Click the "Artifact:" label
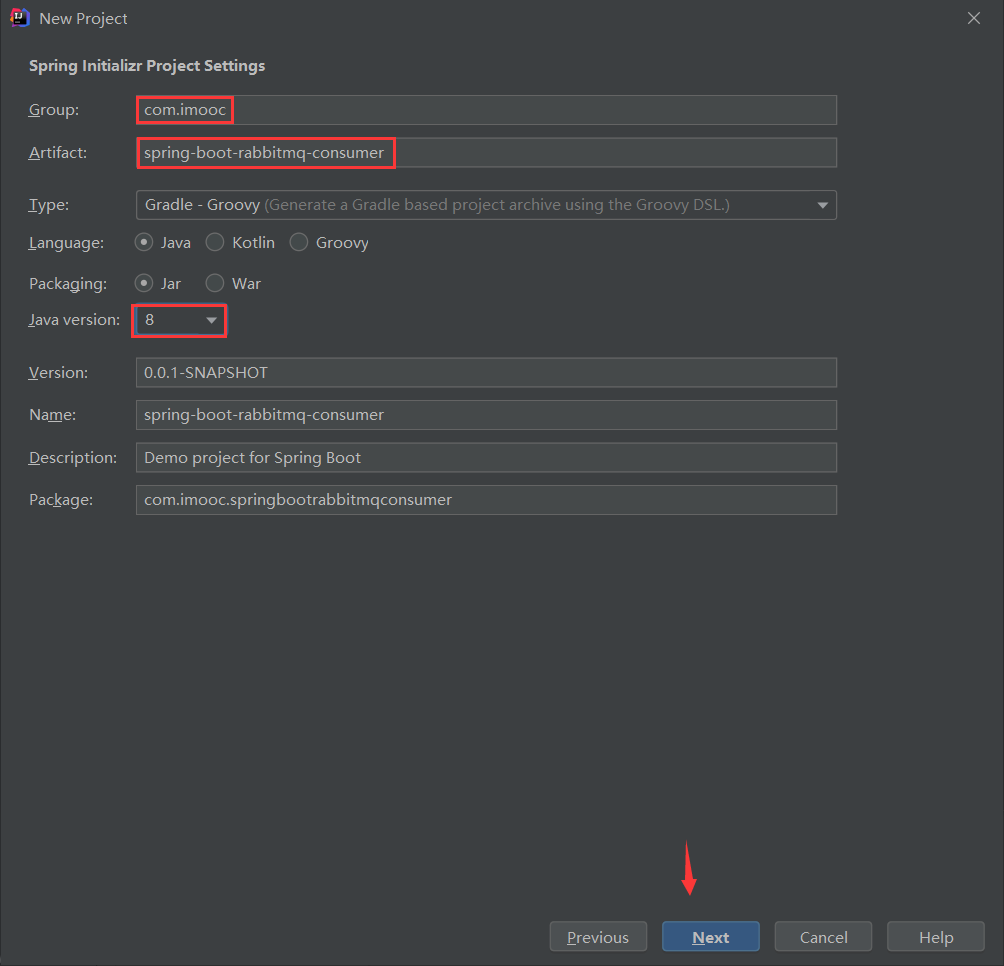The width and height of the screenshot is (1004, 966). (58, 153)
